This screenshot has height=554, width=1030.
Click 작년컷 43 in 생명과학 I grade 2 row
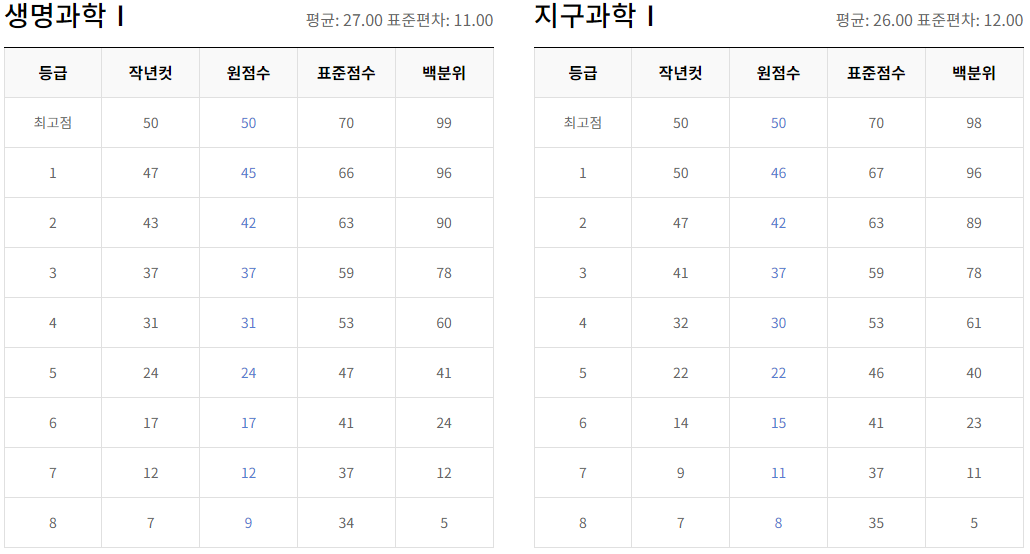pyautogui.click(x=150, y=223)
